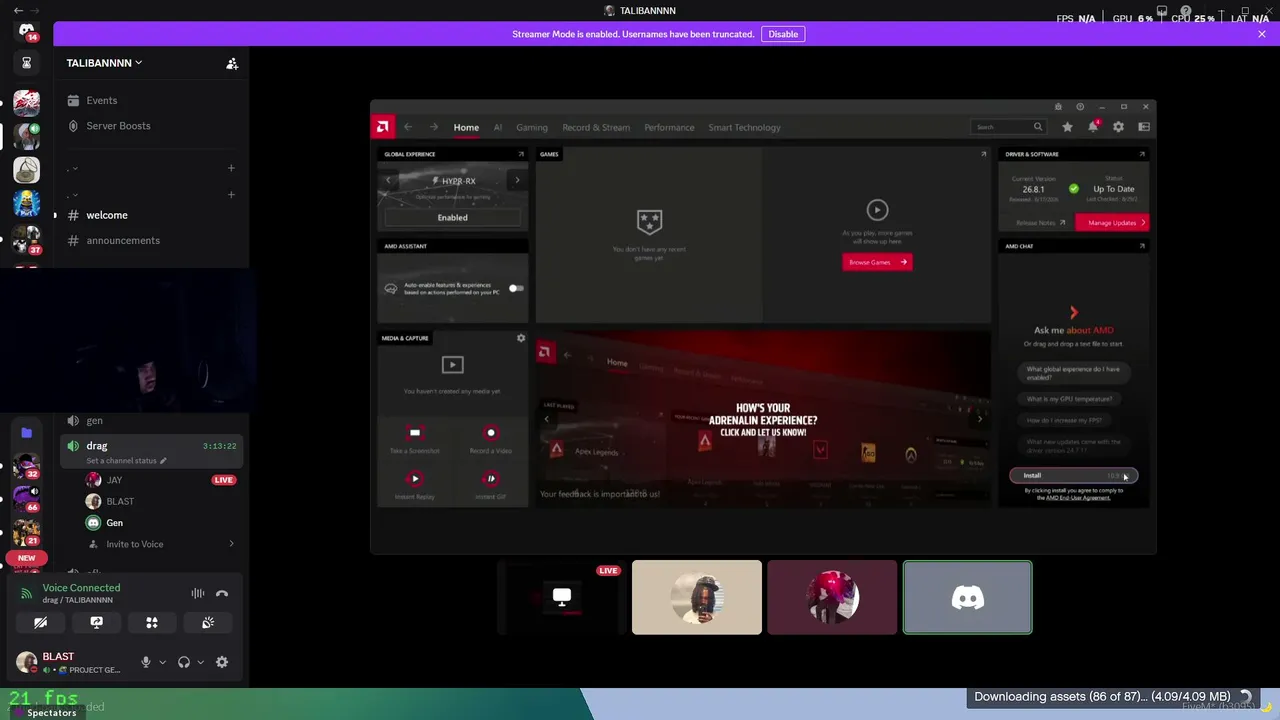
Task: Expand the TALIBANNNN server menu
Action: coord(104,63)
